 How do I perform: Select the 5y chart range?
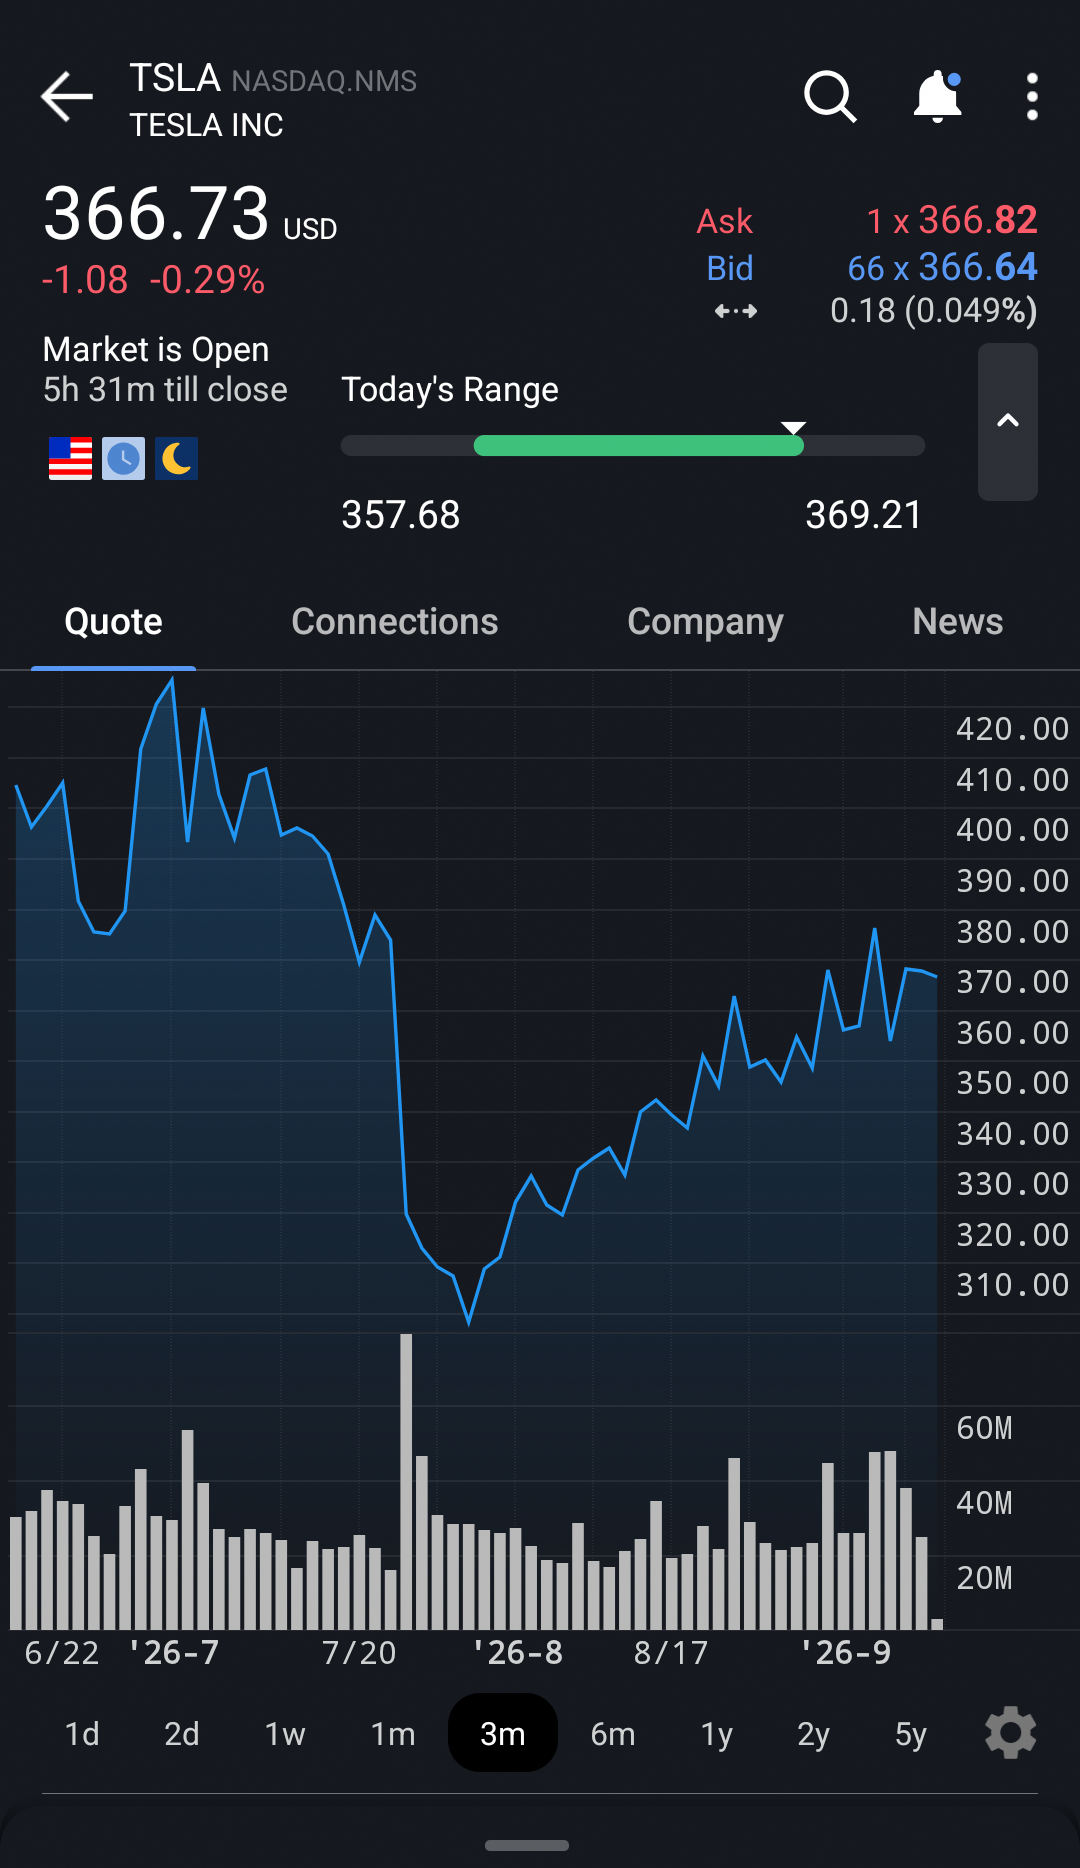pyautogui.click(x=911, y=1733)
